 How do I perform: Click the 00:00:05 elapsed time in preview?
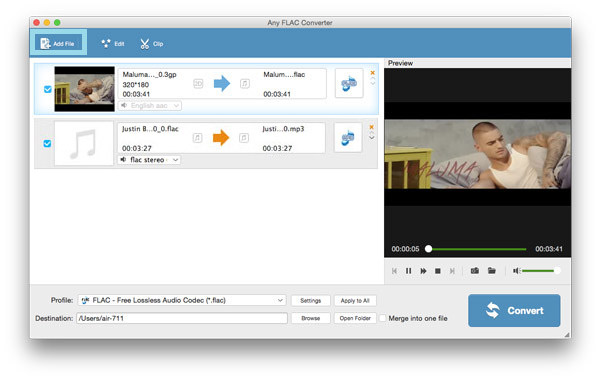405,249
